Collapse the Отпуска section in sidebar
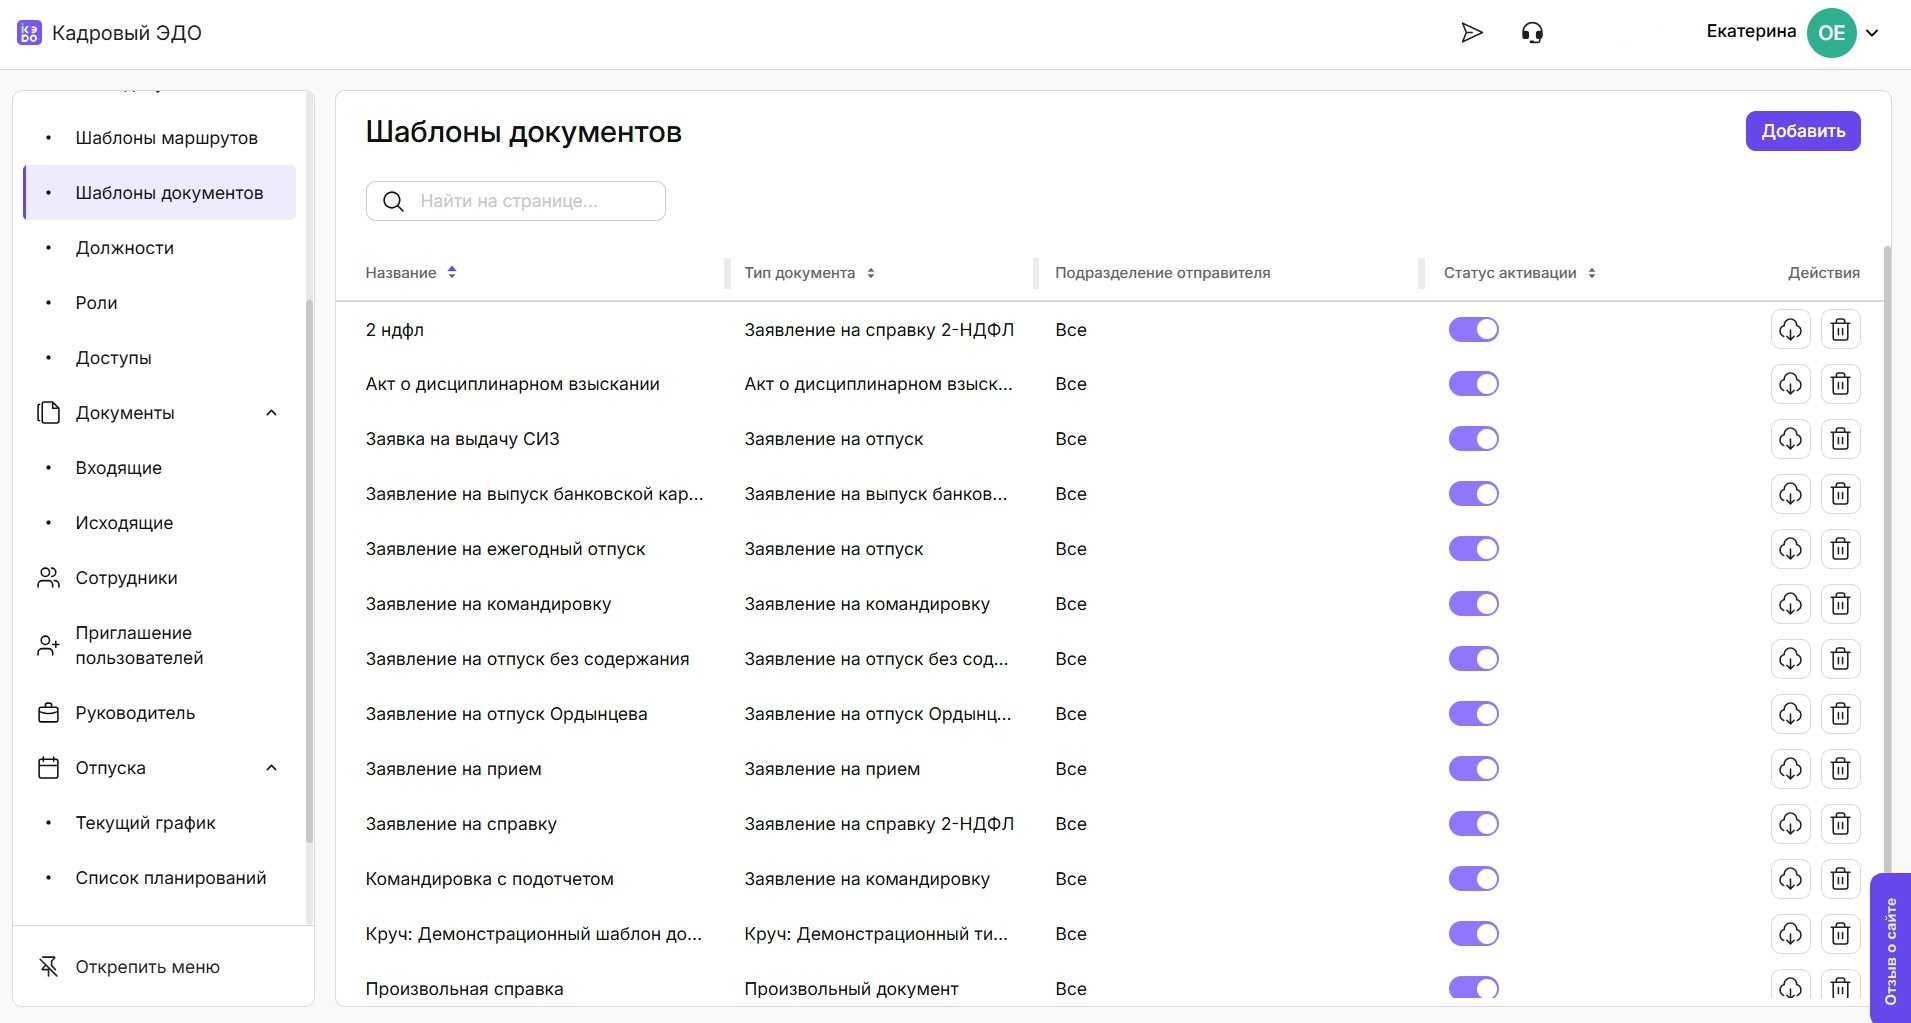1911x1023 pixels. click(x=271, y=767)
